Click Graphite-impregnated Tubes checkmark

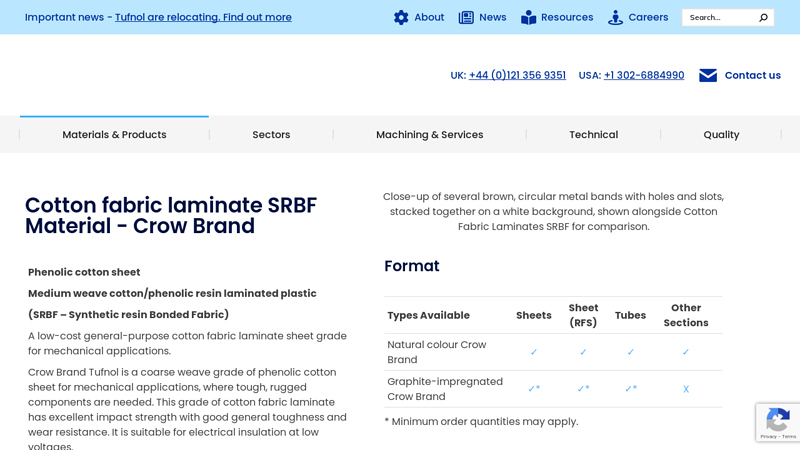pos(631,389)
